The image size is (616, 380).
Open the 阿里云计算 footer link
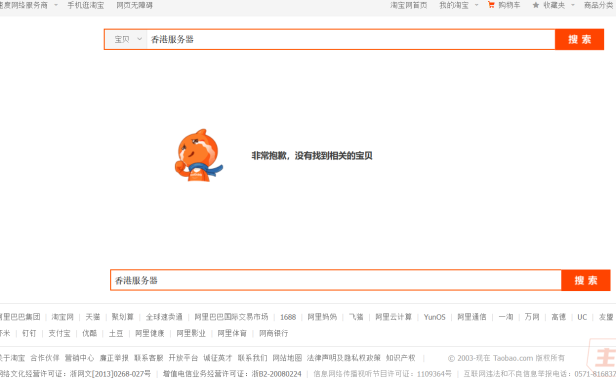[394, 317]
